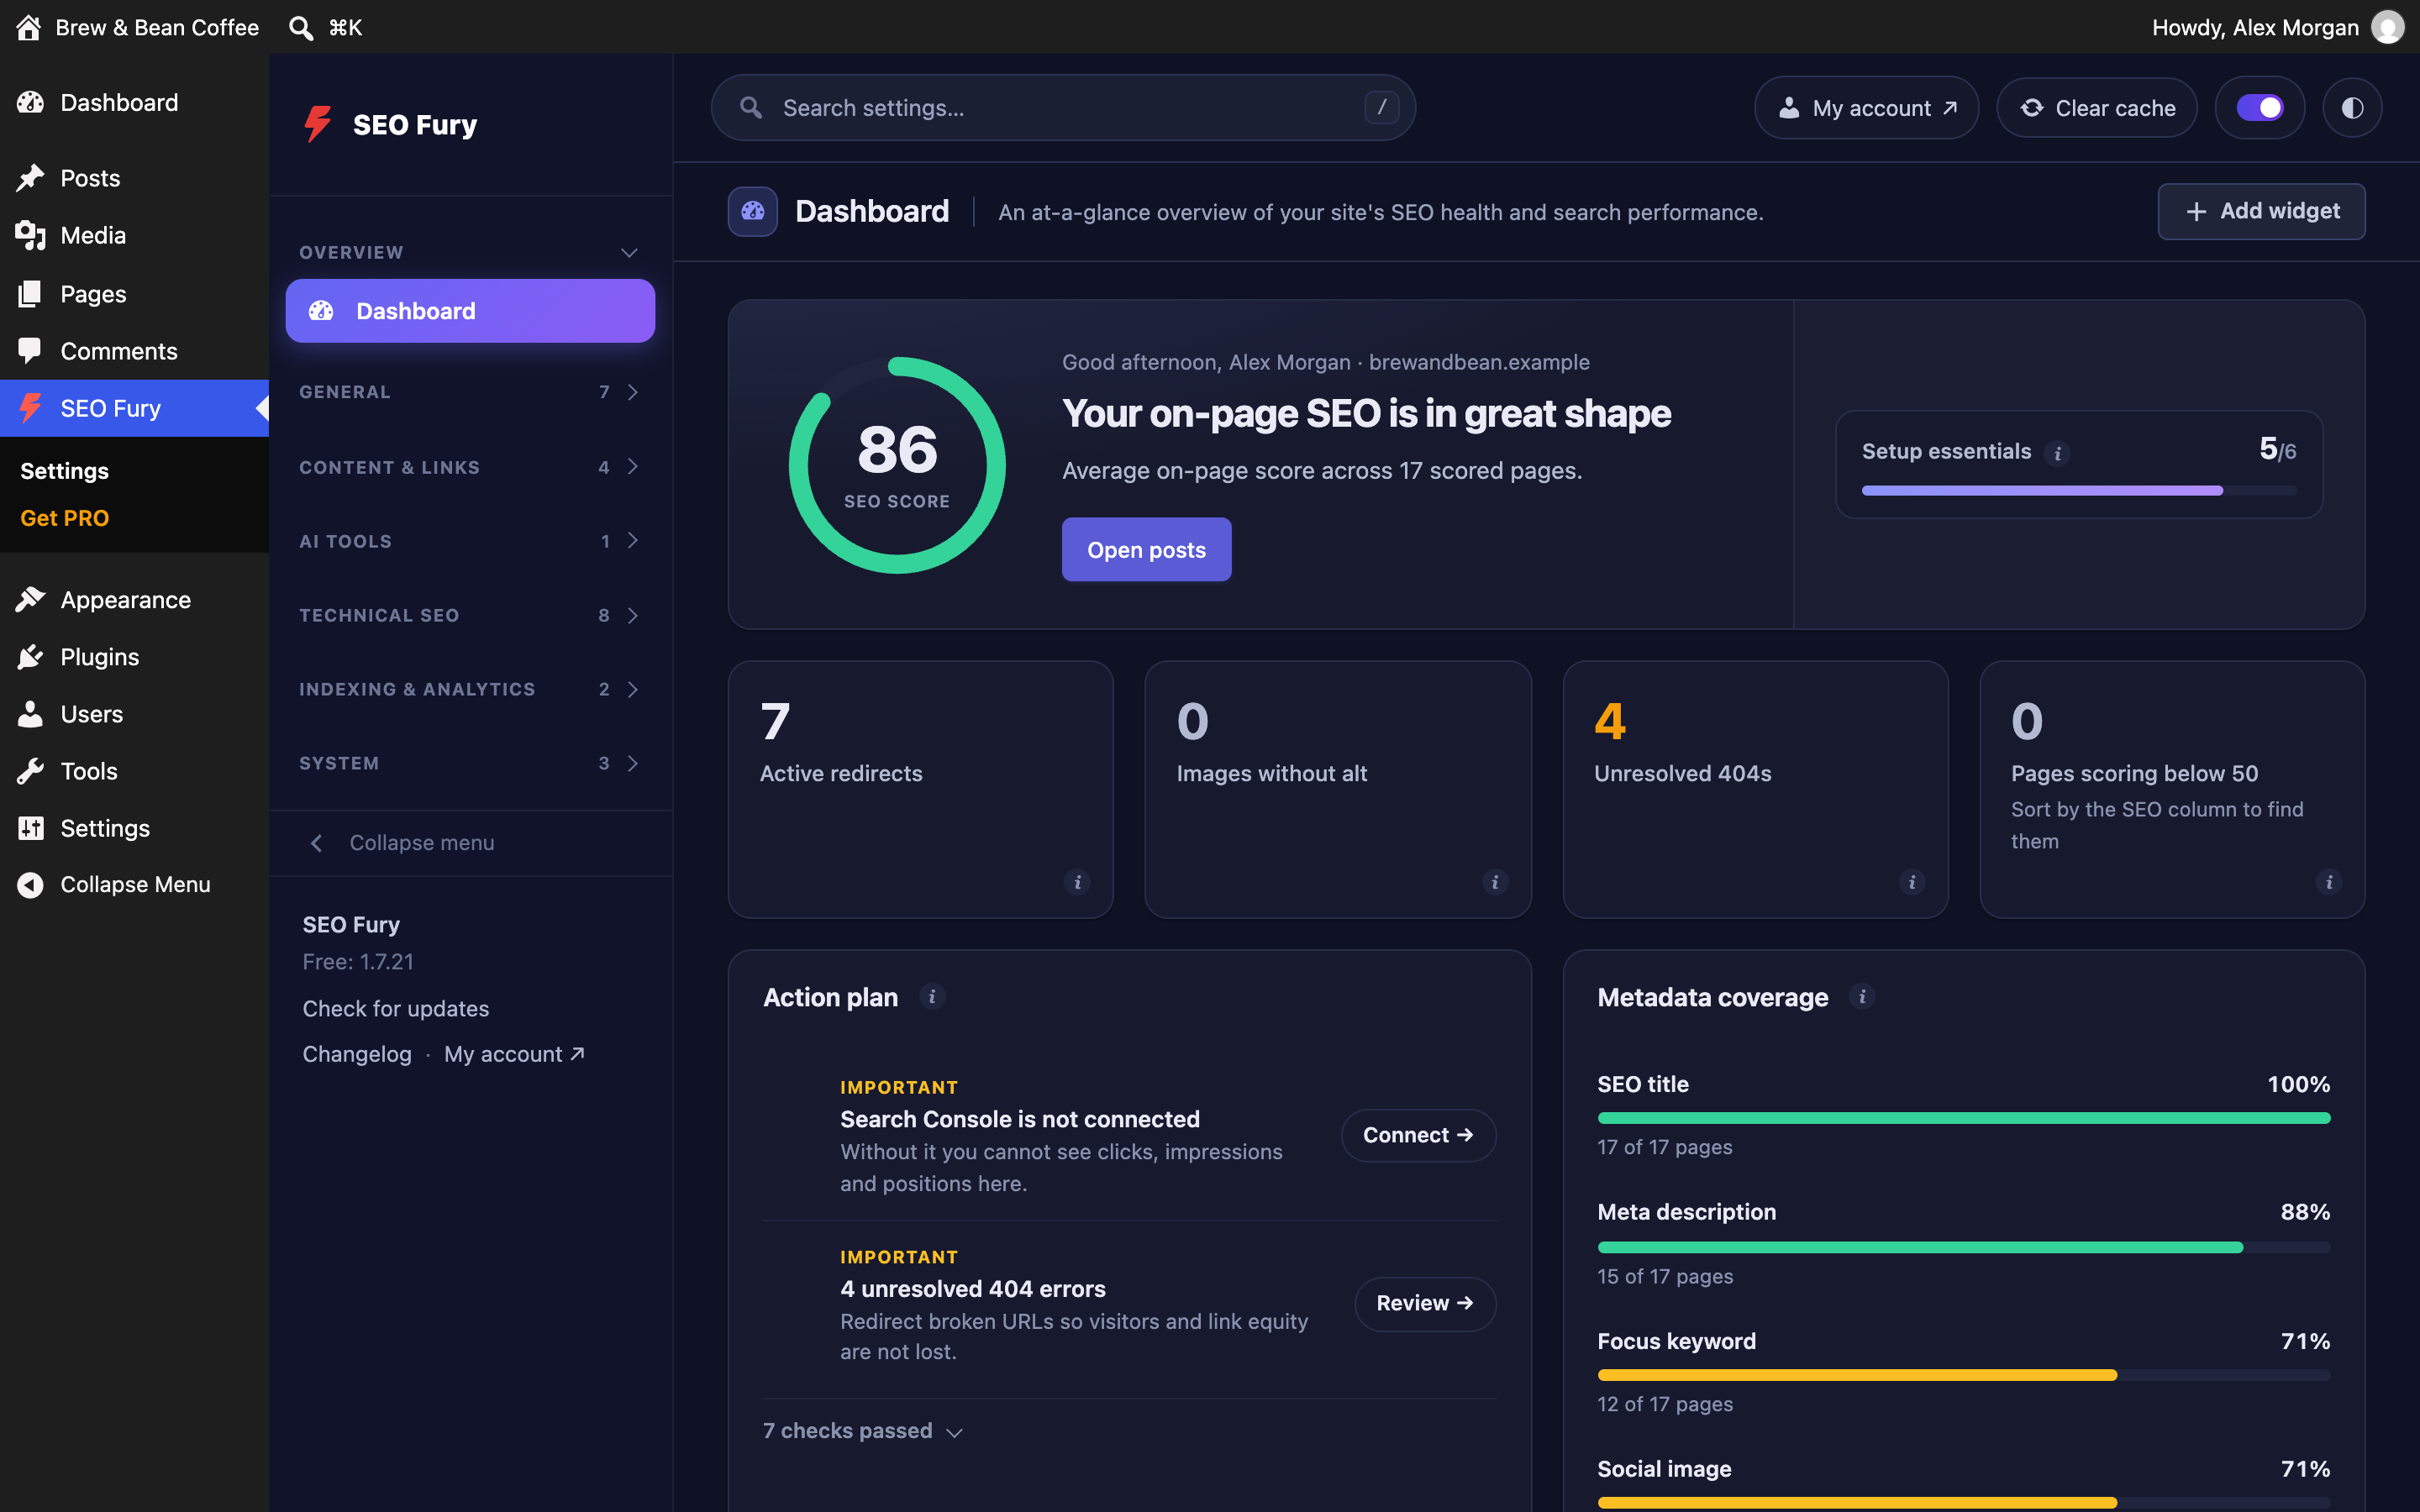Open Posts in the WordPress menu
This screenshot has width=2420, height=1512.
pos(134,178)
